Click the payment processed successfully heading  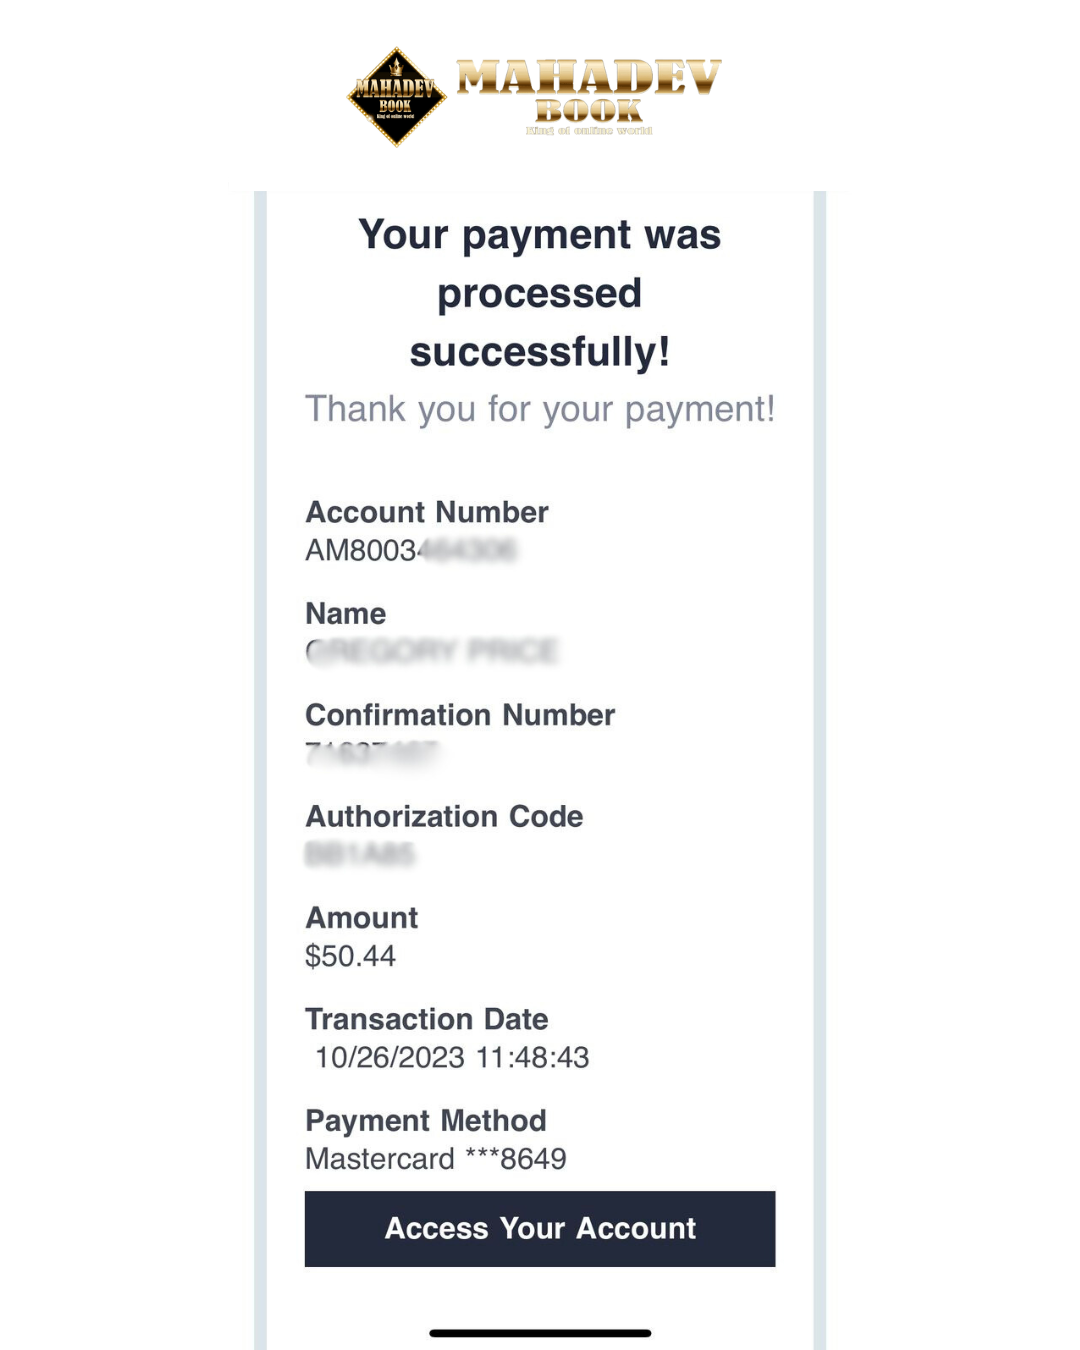[x=539, y=293]
